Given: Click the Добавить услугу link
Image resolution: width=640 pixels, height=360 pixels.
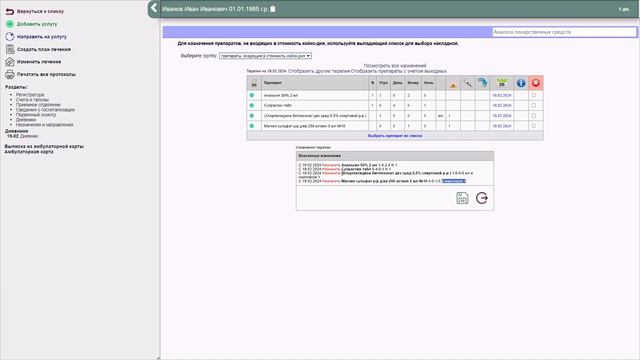Looking at the screenshot, I should pos(37,24).
